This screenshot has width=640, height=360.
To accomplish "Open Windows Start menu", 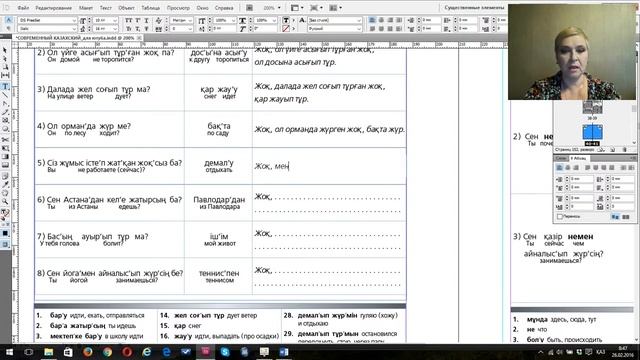I will [9, 352].
